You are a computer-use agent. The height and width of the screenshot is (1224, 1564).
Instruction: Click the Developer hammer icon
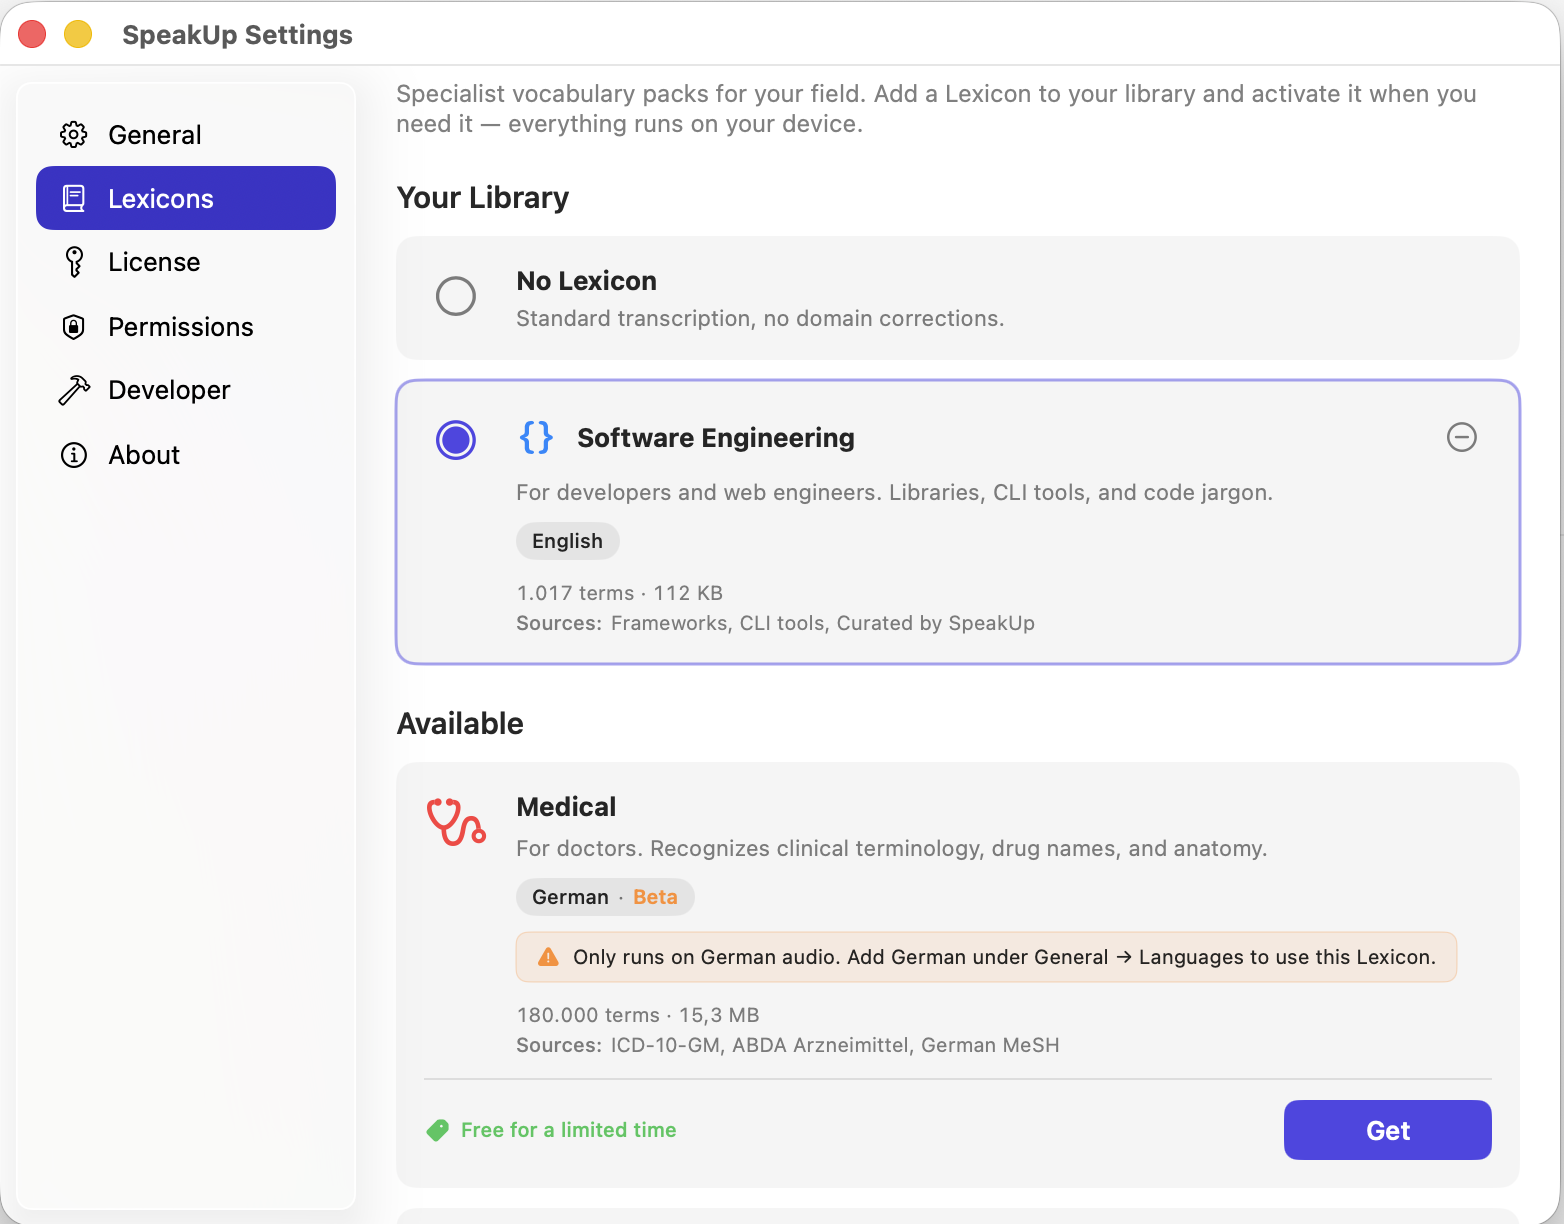pos(74,390)
